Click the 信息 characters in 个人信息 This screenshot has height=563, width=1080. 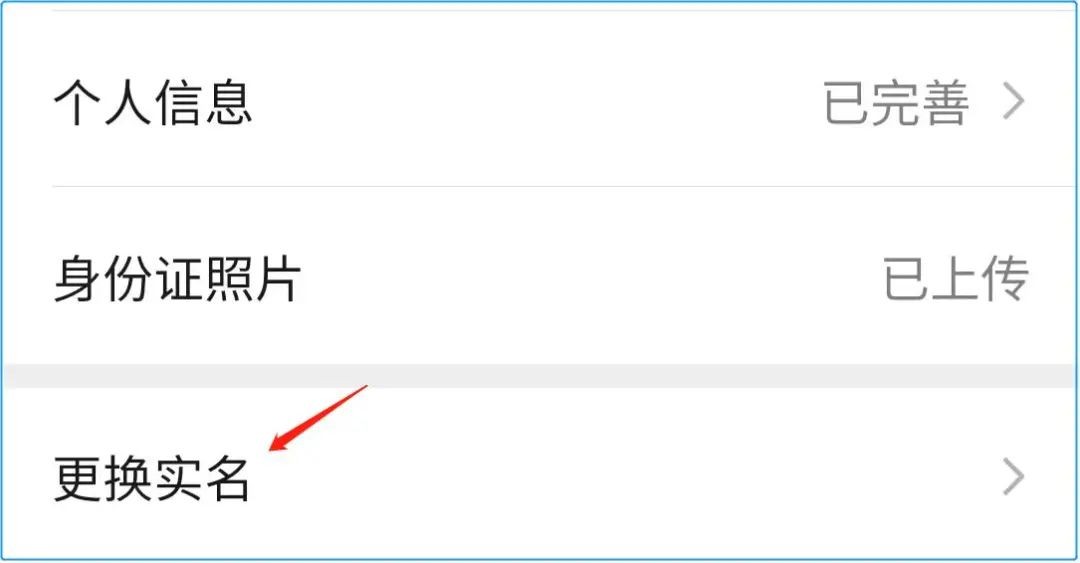[202, 103]
